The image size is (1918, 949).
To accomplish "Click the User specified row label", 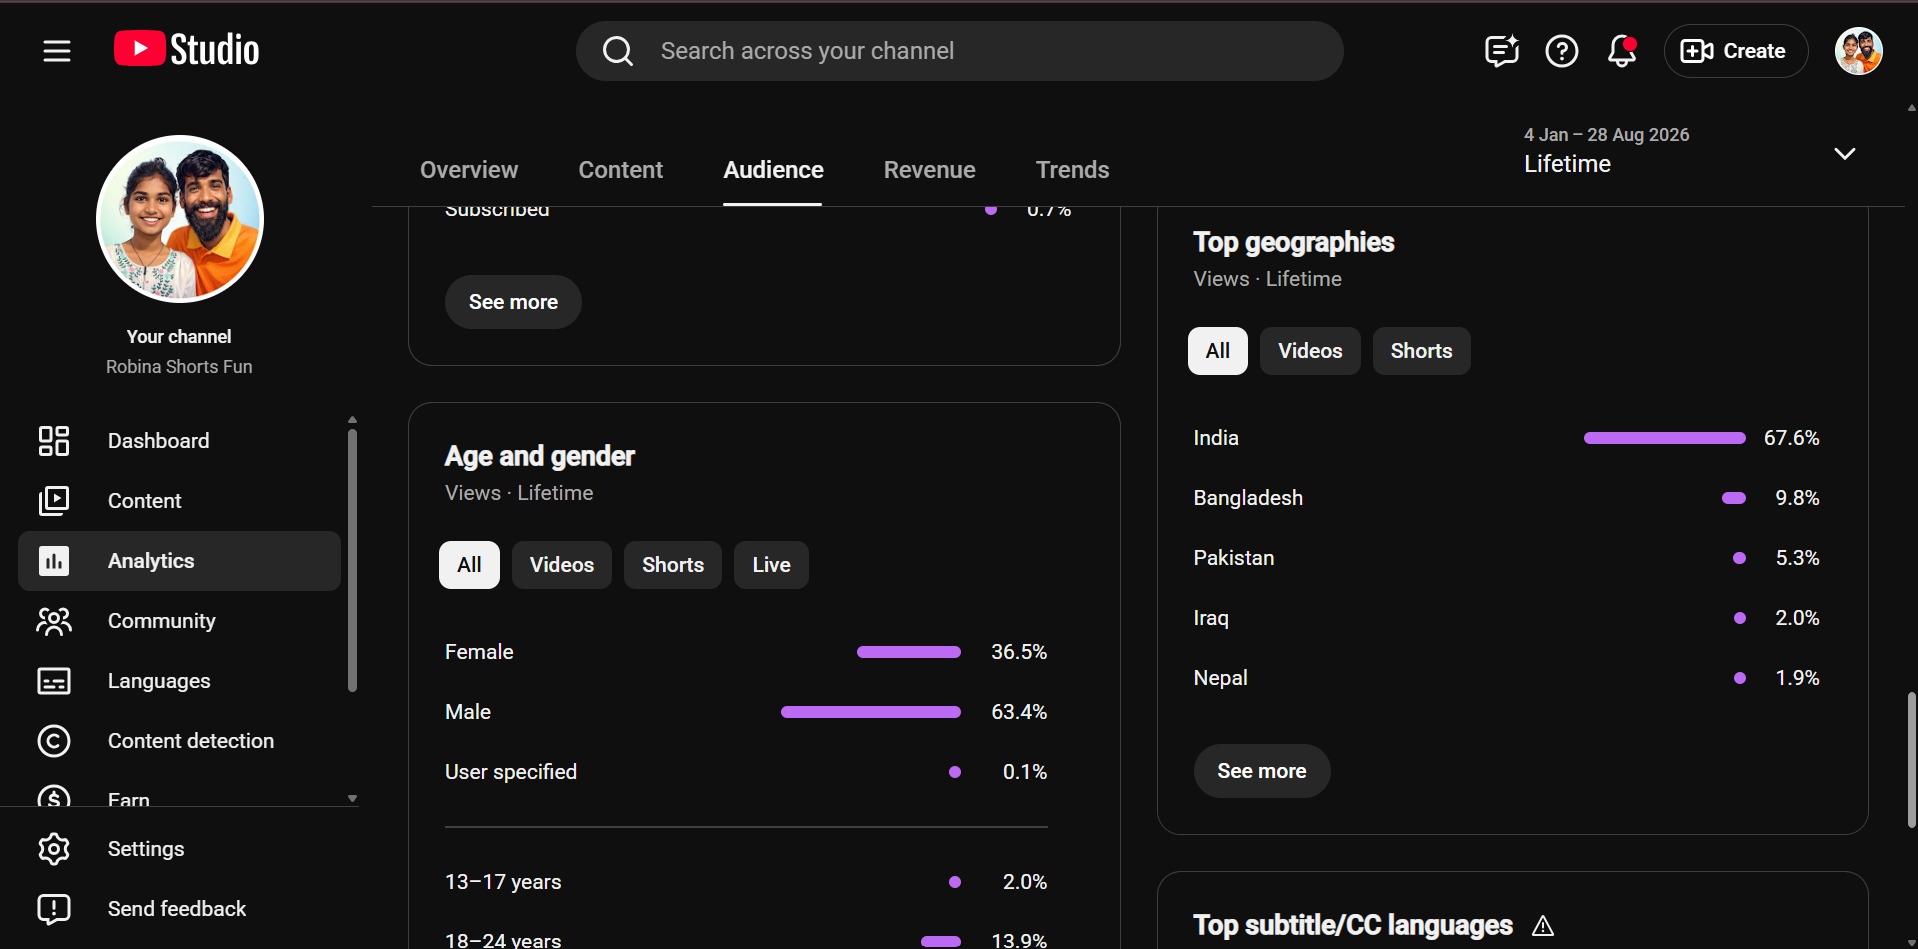I will (511, 772).
